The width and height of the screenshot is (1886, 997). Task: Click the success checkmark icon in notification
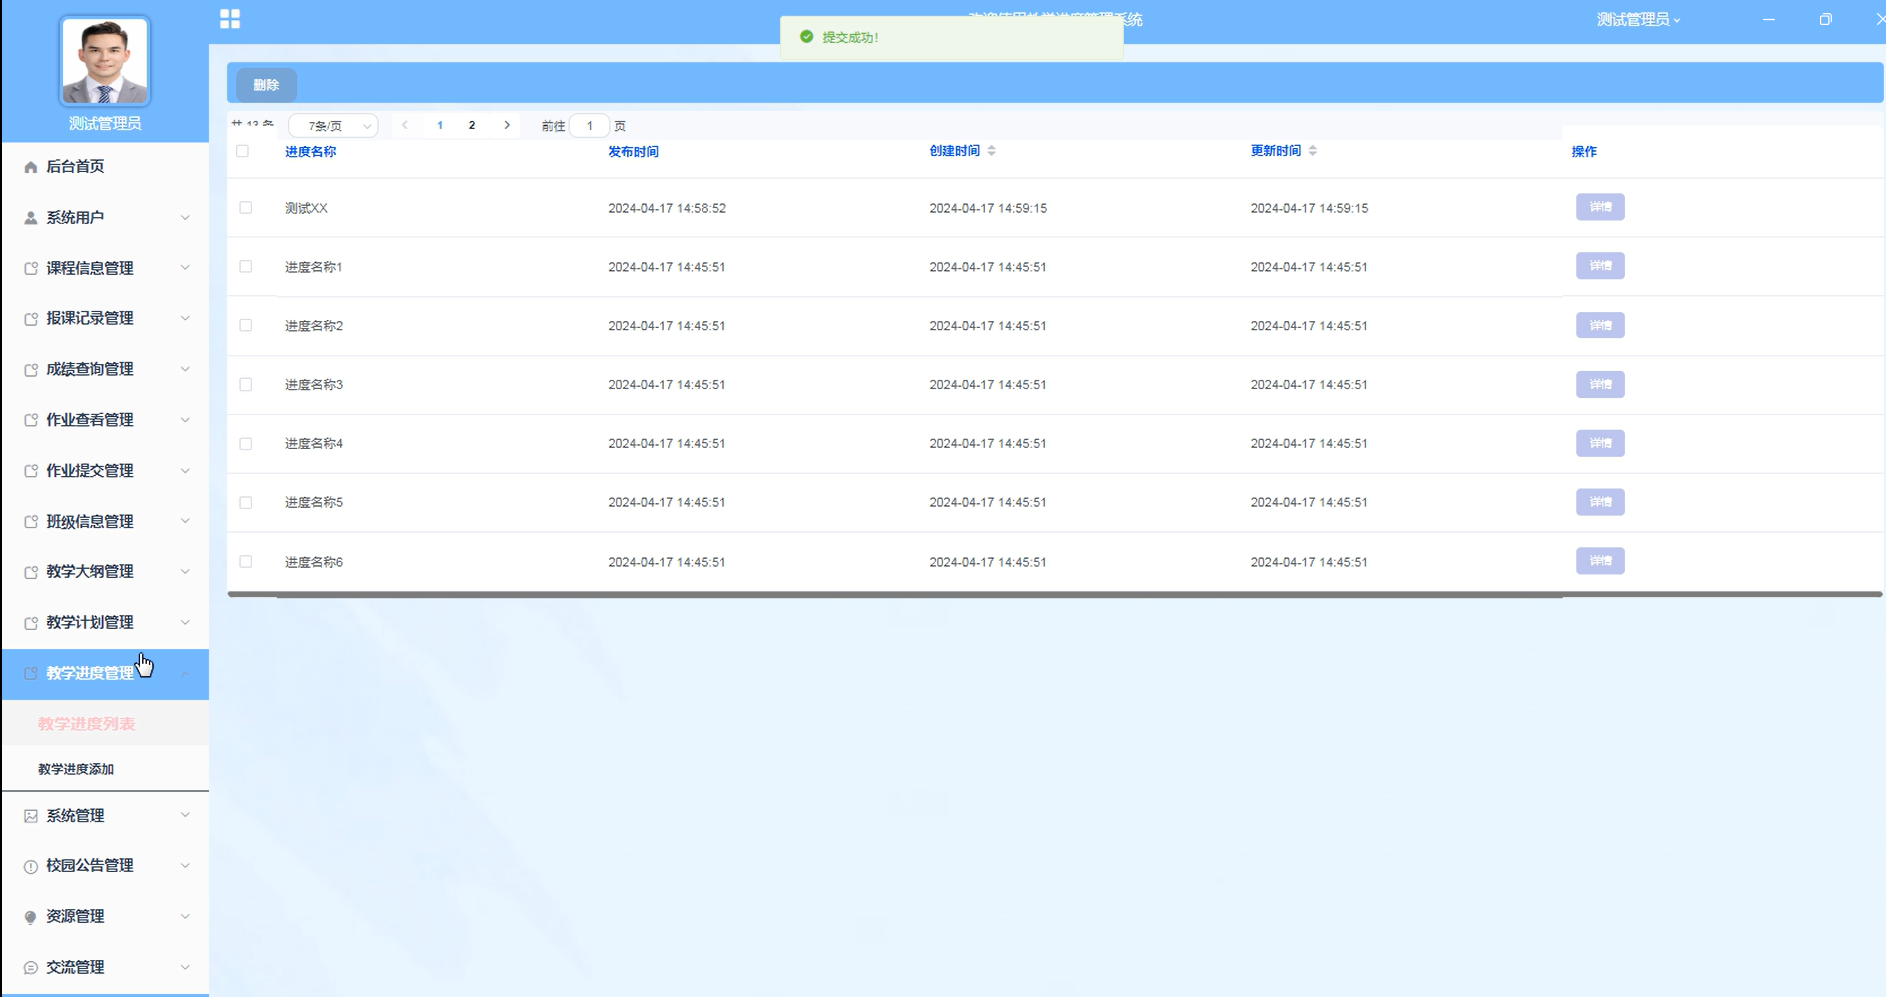pyautogui.click(x=807, y=37)
